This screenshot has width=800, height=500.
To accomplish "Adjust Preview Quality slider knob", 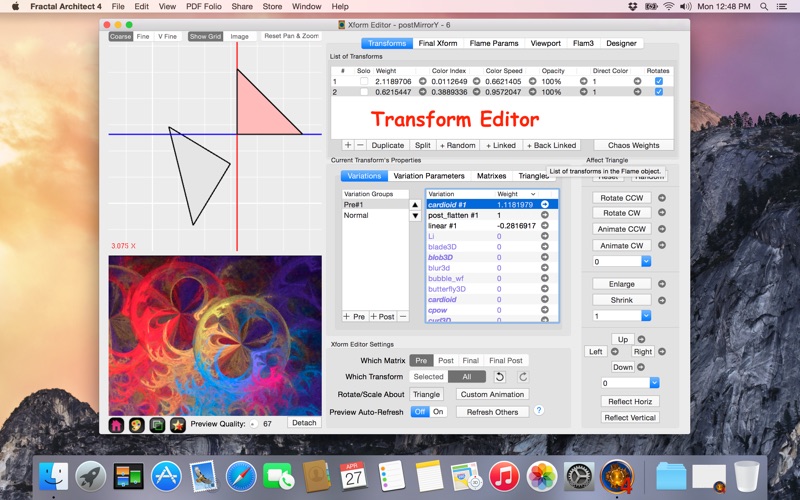I will pos(254,424).
